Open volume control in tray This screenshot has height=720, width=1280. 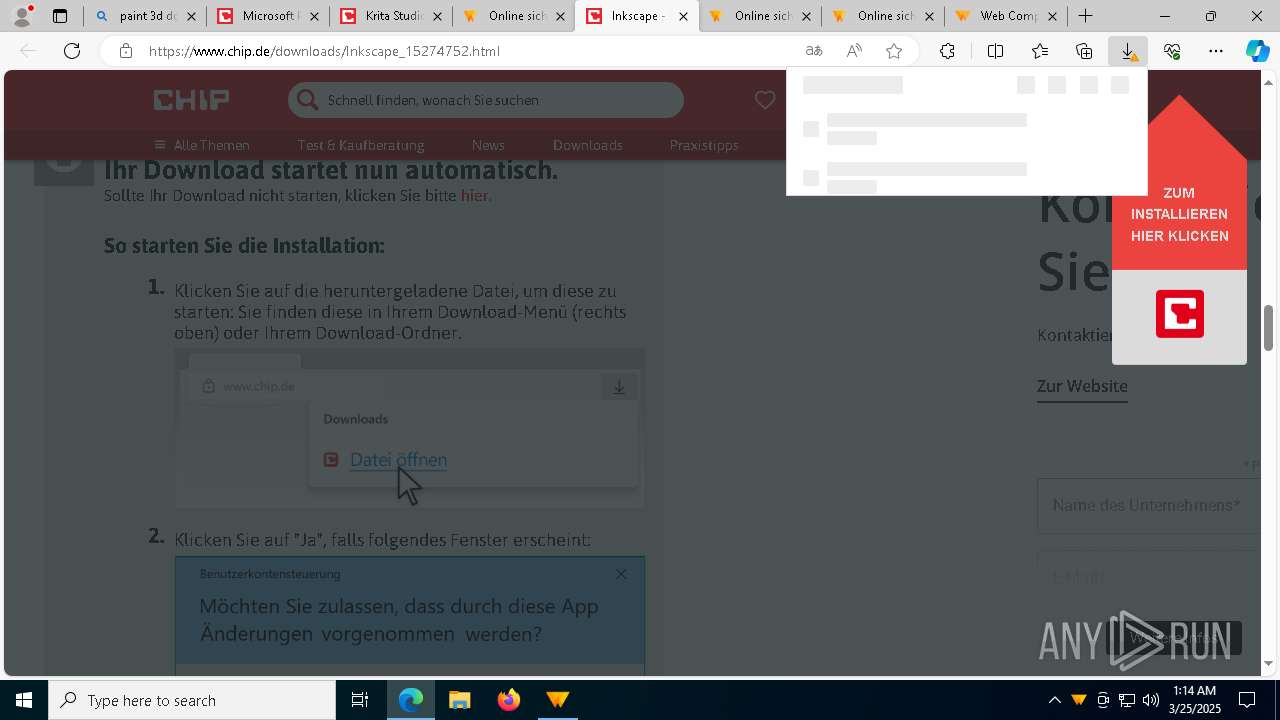(1150, 700)
